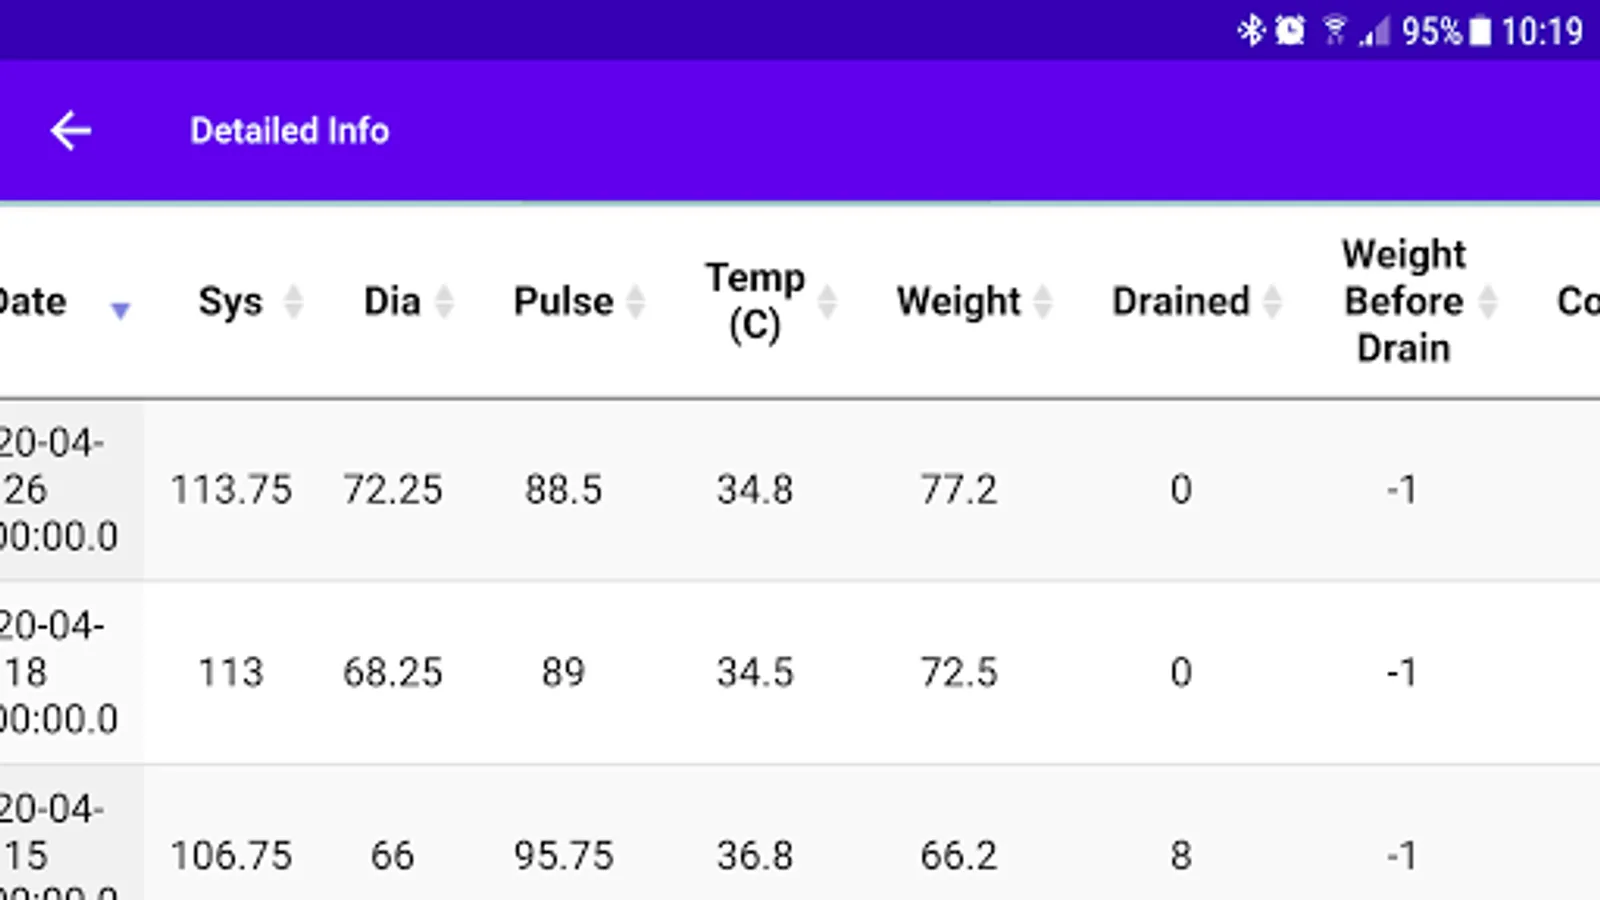Click the alarm clock status icon
This screenshot has width=1600, height=900.
pos(1290,31)
